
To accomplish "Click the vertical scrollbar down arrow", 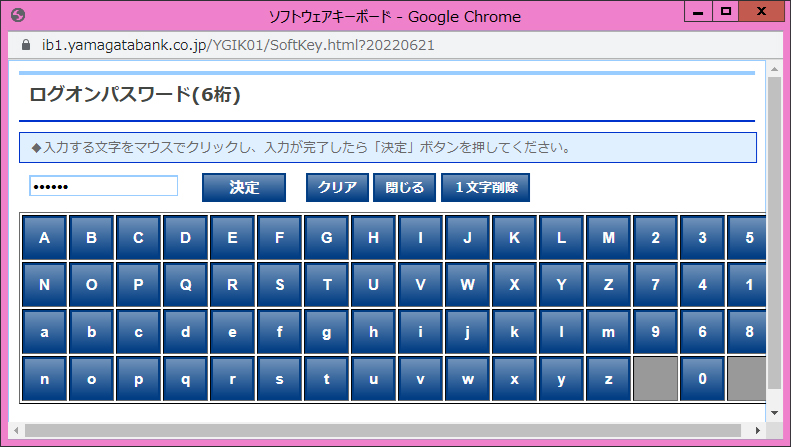I will point(774,413).
